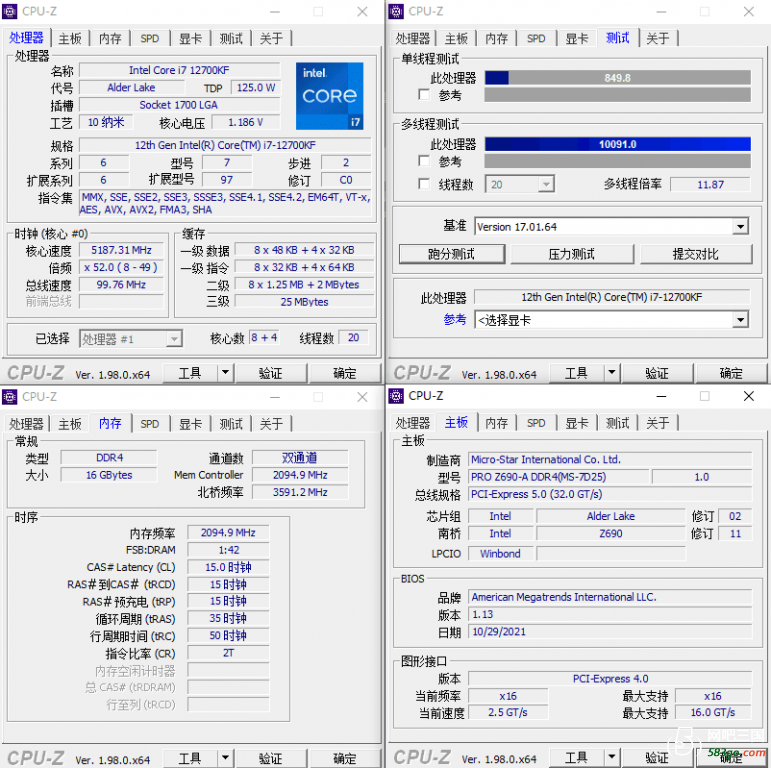Image resolution: width=771 pixels, height=768 pixels.
Task: Close the mainboard CPU-Z window
Action: (748, 396)
